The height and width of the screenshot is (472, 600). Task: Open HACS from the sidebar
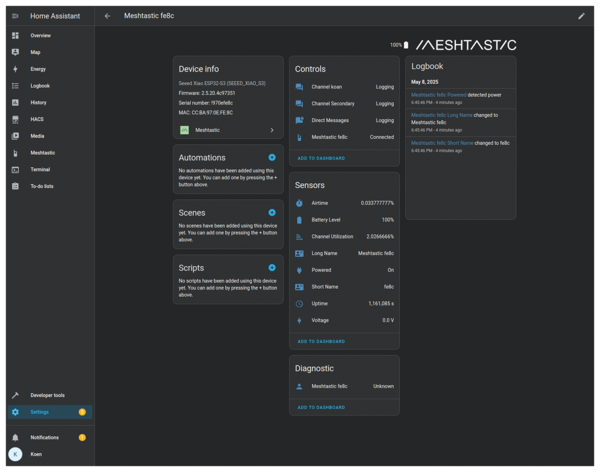point(37,119)
